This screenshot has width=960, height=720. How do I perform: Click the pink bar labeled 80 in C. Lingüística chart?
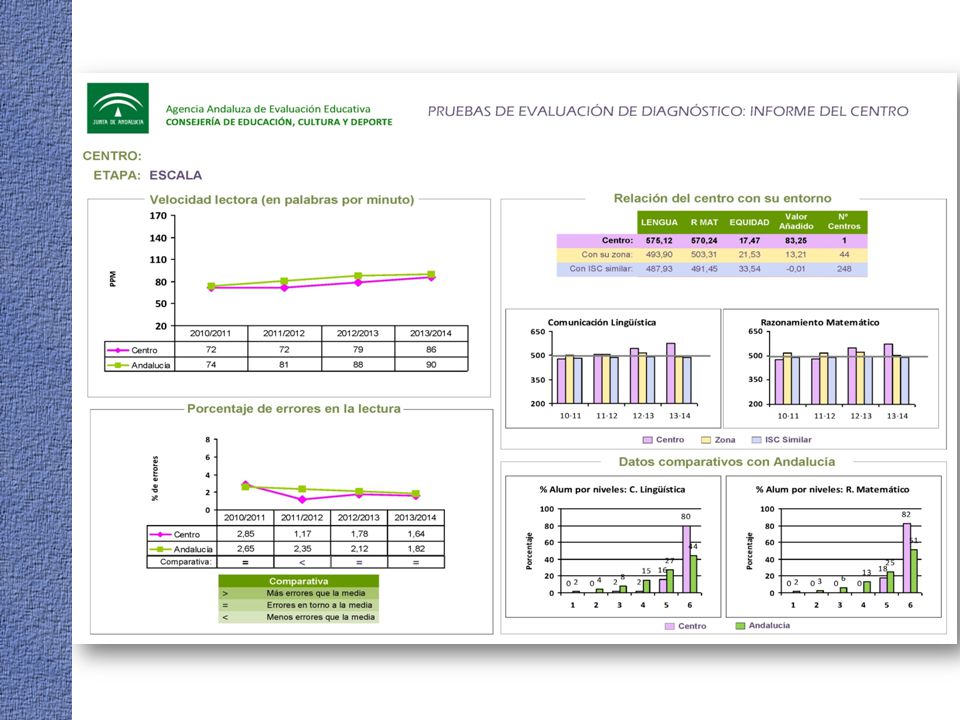(x=686, y=559)
